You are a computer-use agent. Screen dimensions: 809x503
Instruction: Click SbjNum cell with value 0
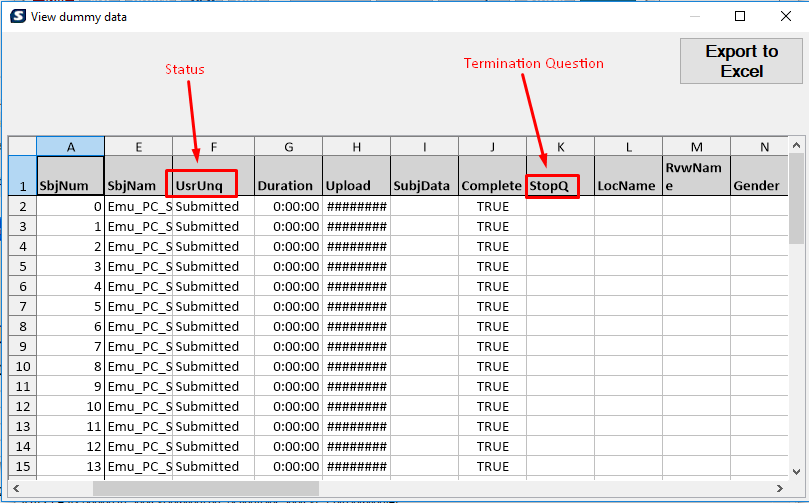pos(71,206)
